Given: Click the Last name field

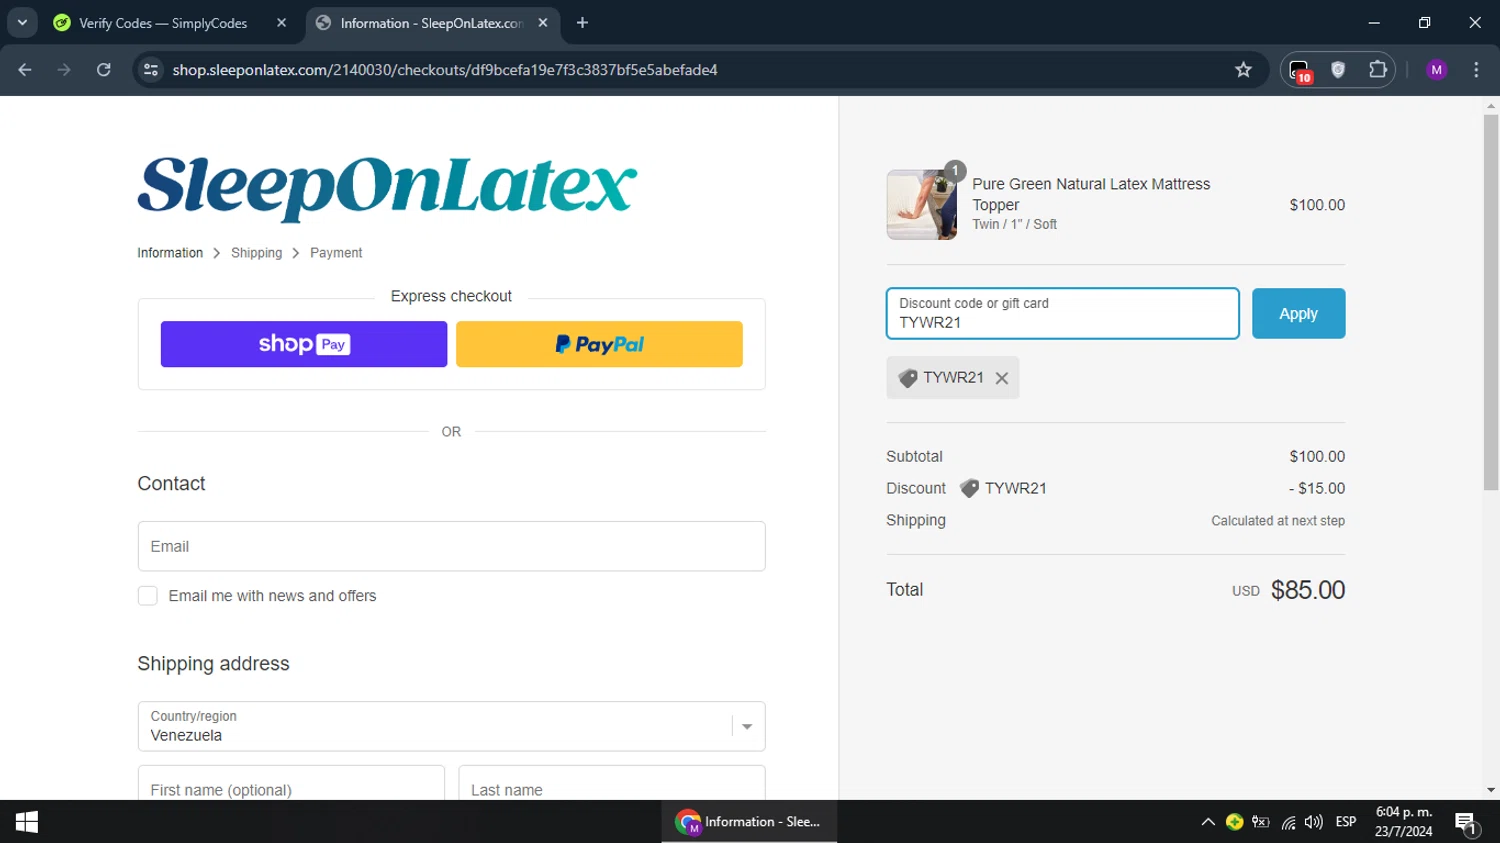Looking at the screenshot, I should click(612, 783).
